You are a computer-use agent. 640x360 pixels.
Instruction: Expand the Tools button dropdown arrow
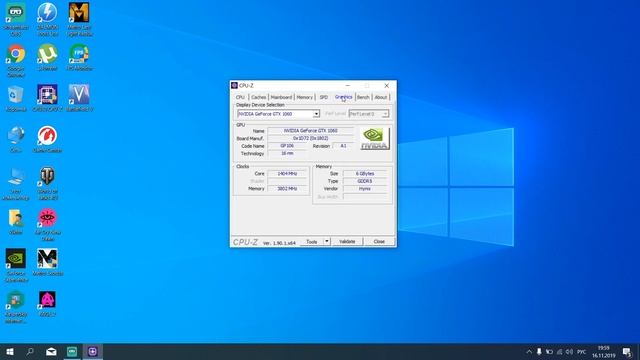(327, 241)
